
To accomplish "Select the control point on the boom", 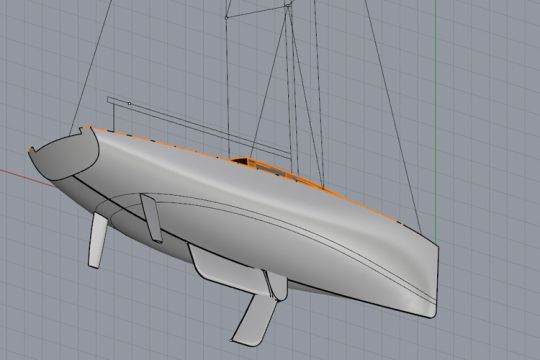I will 129,103.
